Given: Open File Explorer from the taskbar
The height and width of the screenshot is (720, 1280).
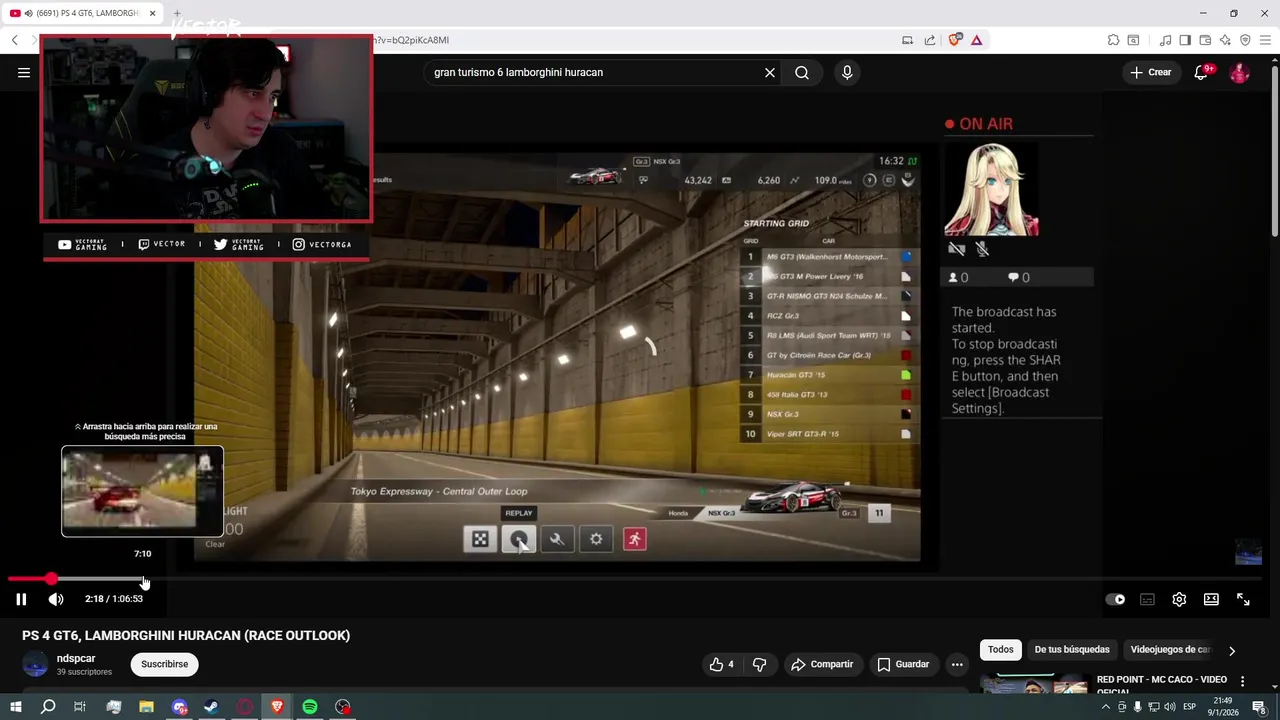Looking at the screenshot, I should pyautogui.click(x=146, y=707).
